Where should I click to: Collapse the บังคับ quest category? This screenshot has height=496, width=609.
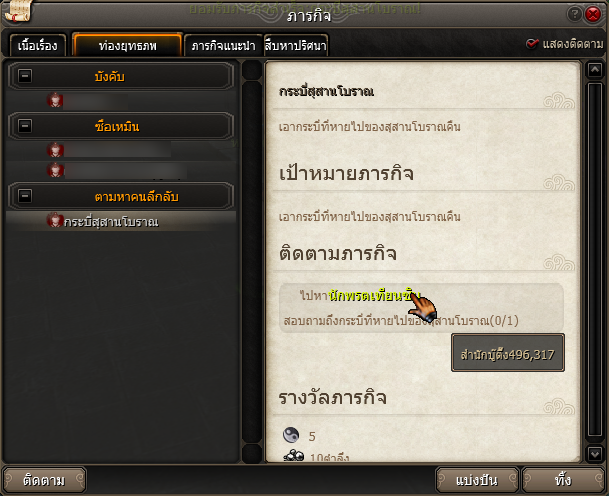25,76
